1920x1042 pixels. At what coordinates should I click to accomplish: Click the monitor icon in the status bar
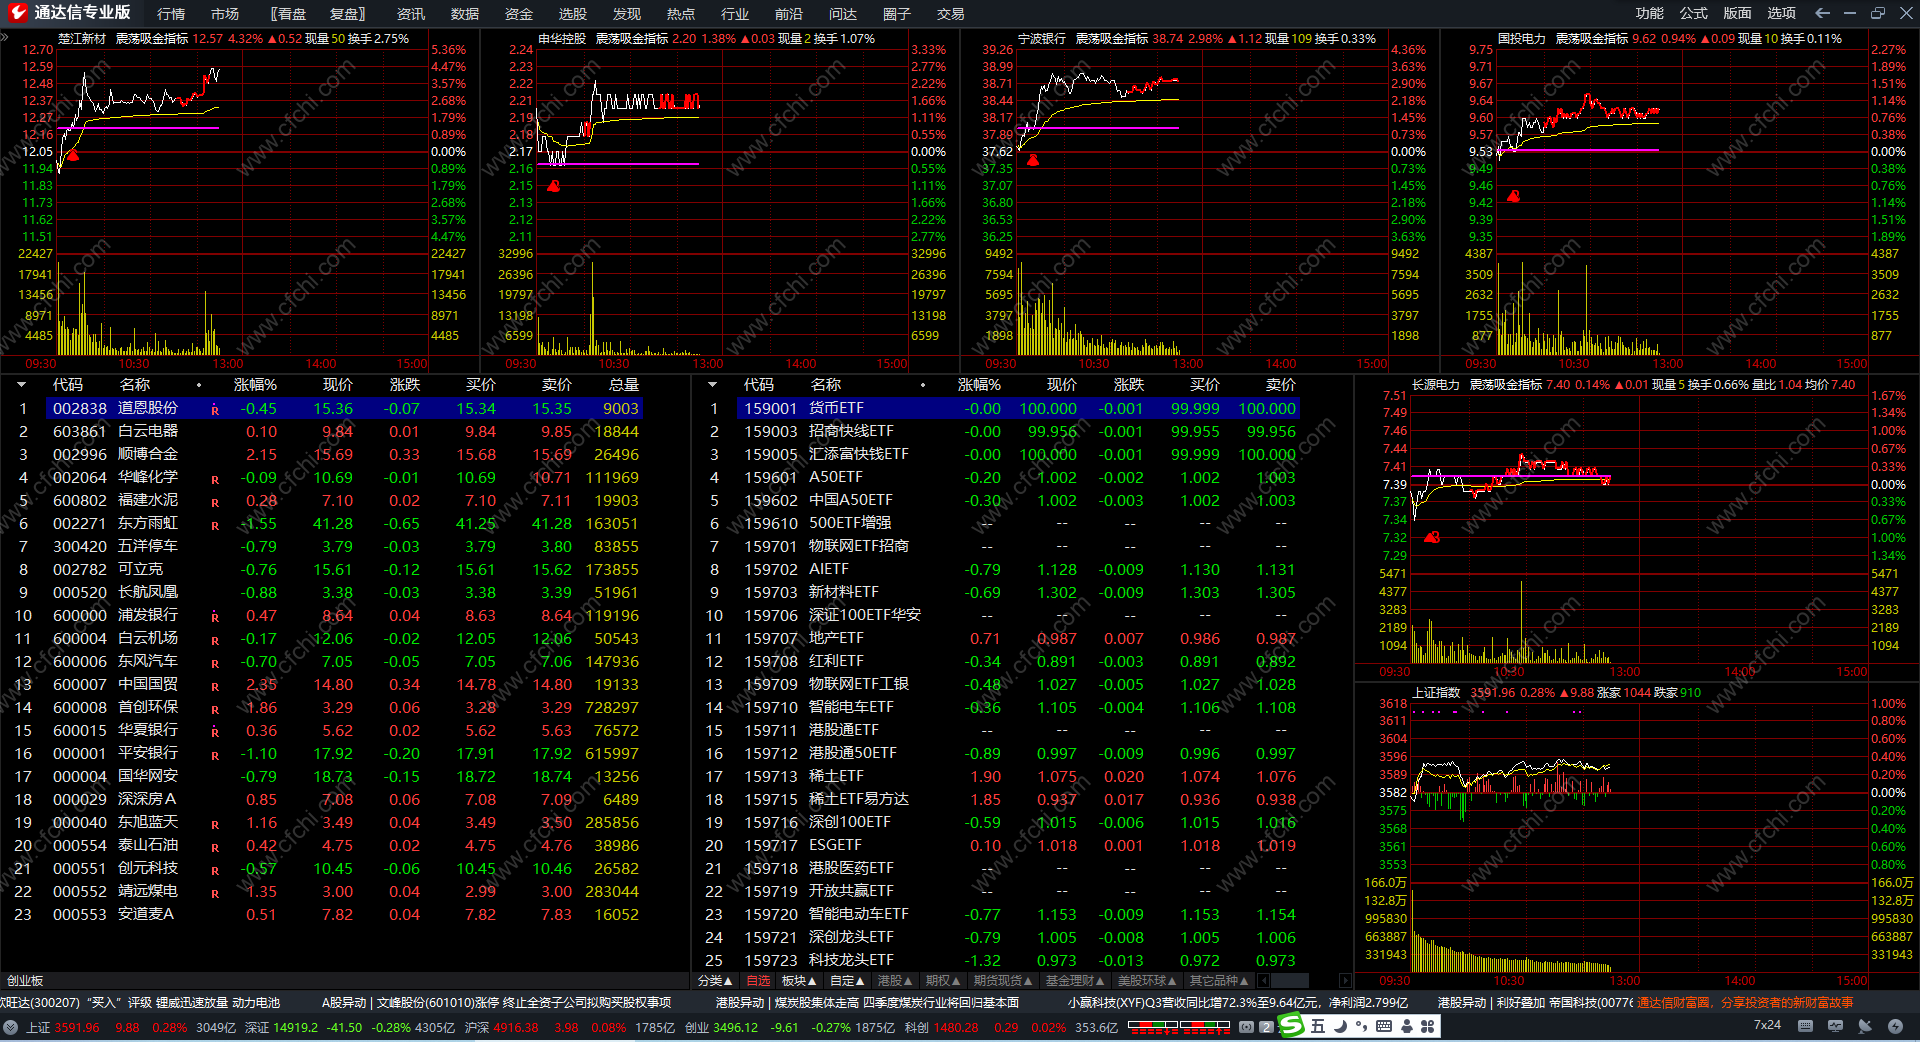tap(1835, 1026)
